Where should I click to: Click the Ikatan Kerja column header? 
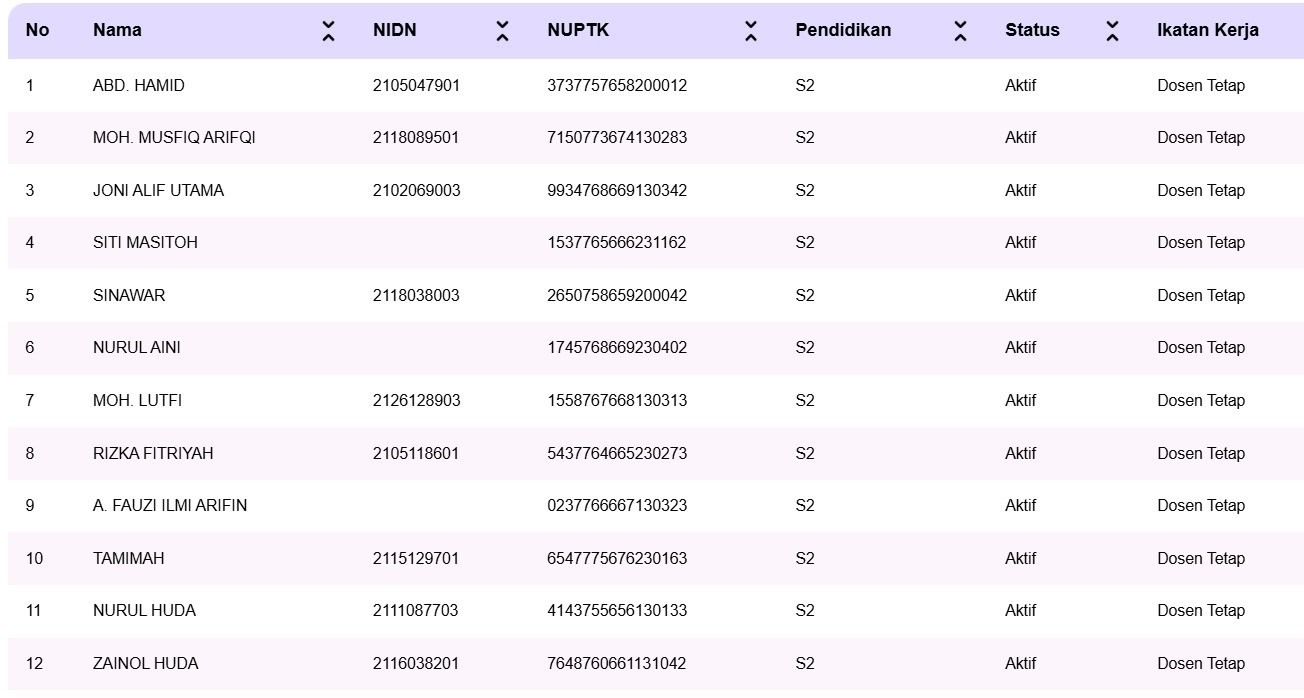point(1207,30)
